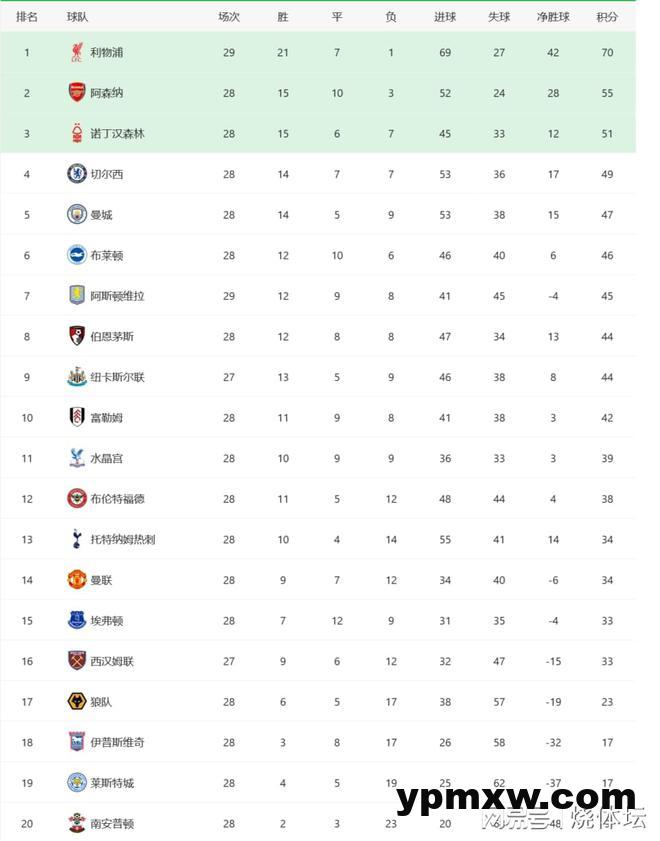Viewport: 660px width, 841px height.
Task: Click the 净胜球 column header
Action: click(553, 17)
